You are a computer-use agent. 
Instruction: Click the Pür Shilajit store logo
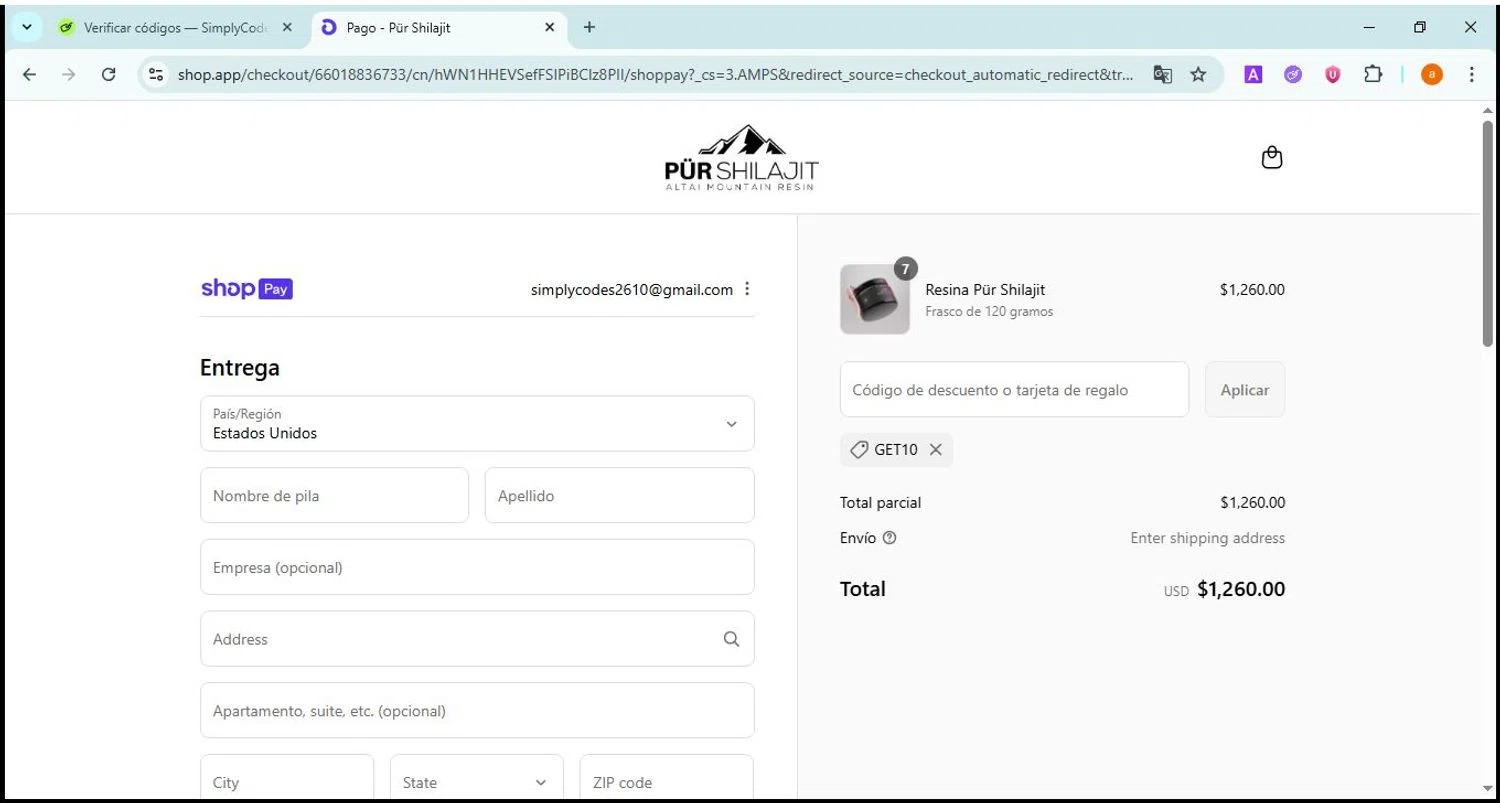click(741, 157)
